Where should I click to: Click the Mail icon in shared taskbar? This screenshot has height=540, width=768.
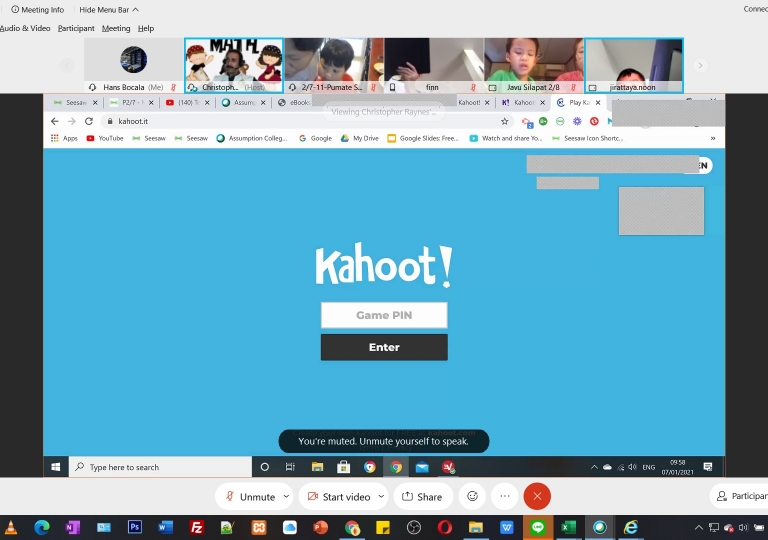point(422,467)
